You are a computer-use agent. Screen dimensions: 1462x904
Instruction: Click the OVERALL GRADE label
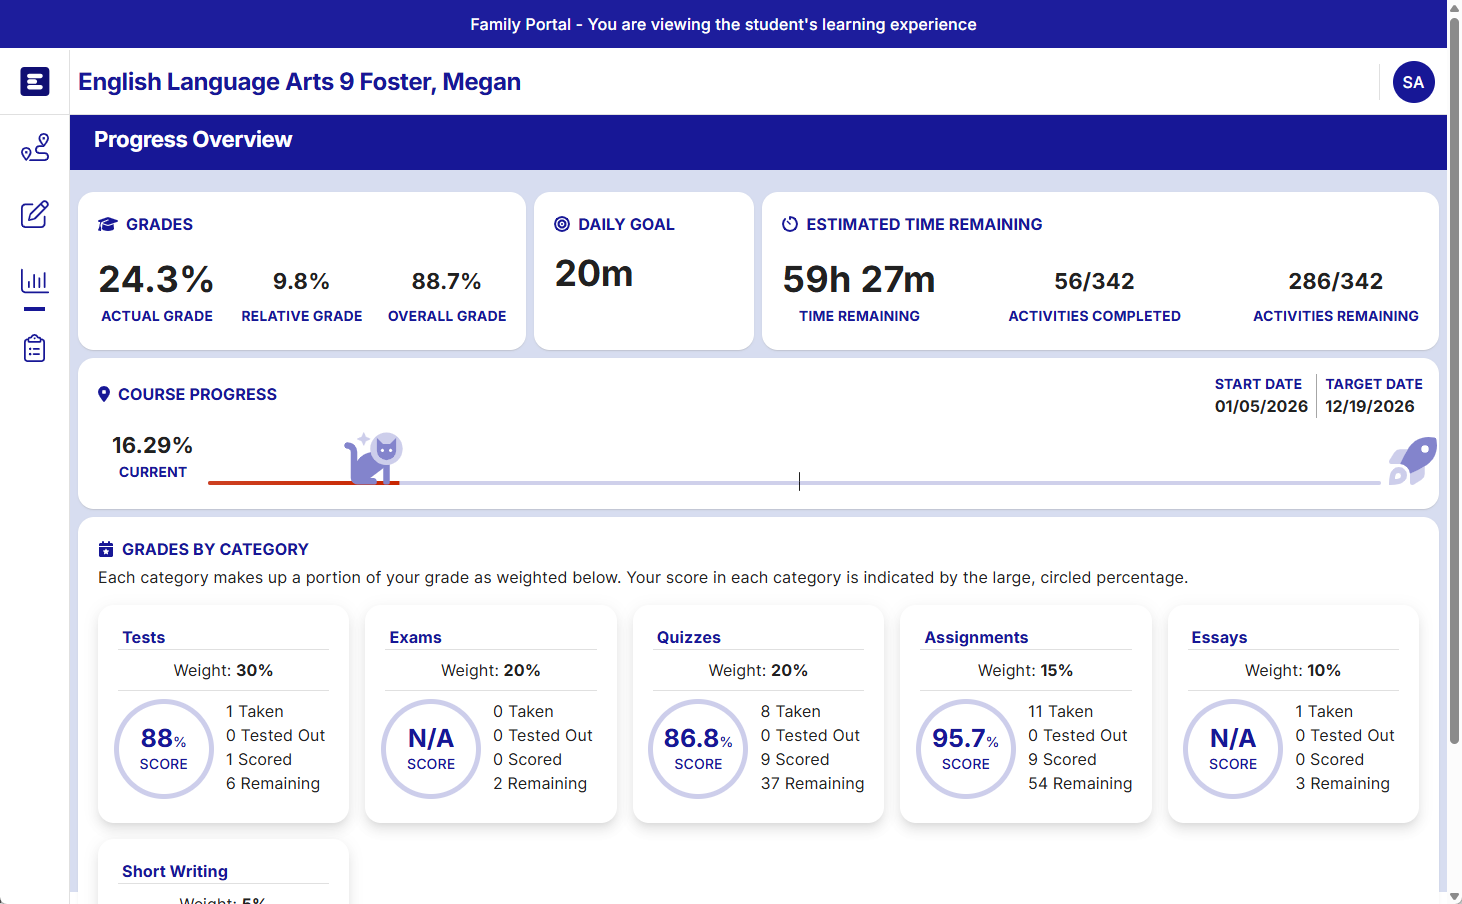click(x=447, y=316)
